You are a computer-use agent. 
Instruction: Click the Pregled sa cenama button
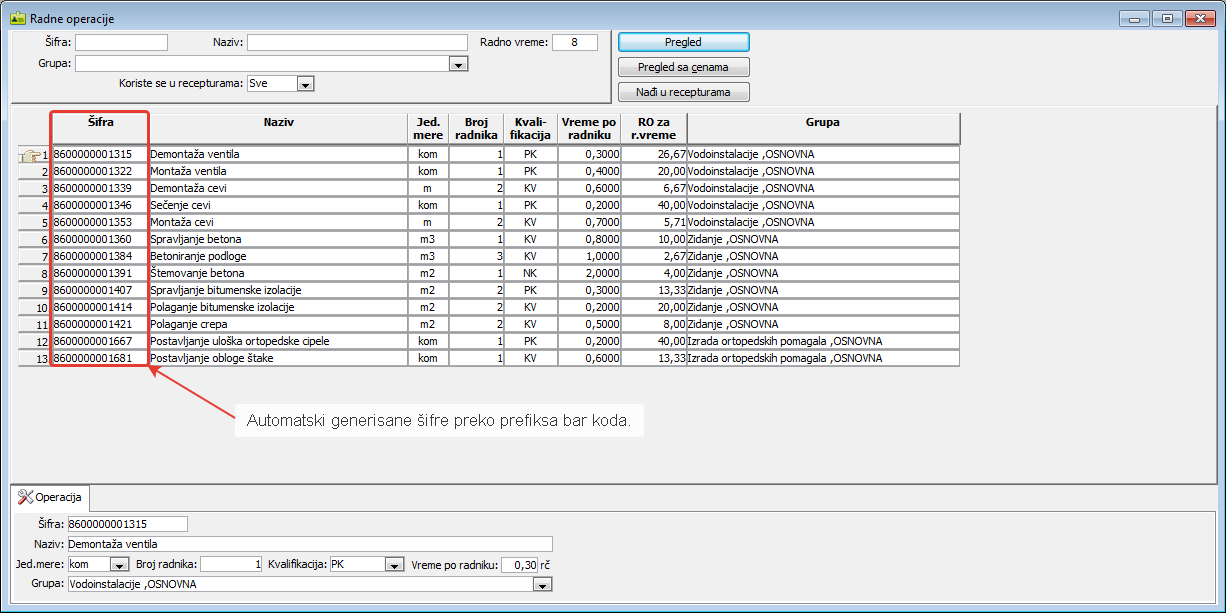point(683,67)
